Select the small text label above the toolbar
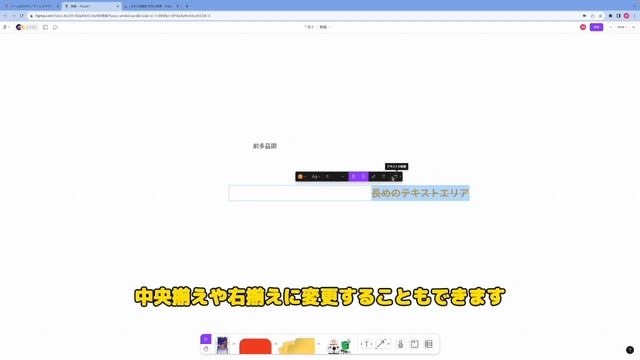This screenshot has width=640, height=360. click(265, 146)
